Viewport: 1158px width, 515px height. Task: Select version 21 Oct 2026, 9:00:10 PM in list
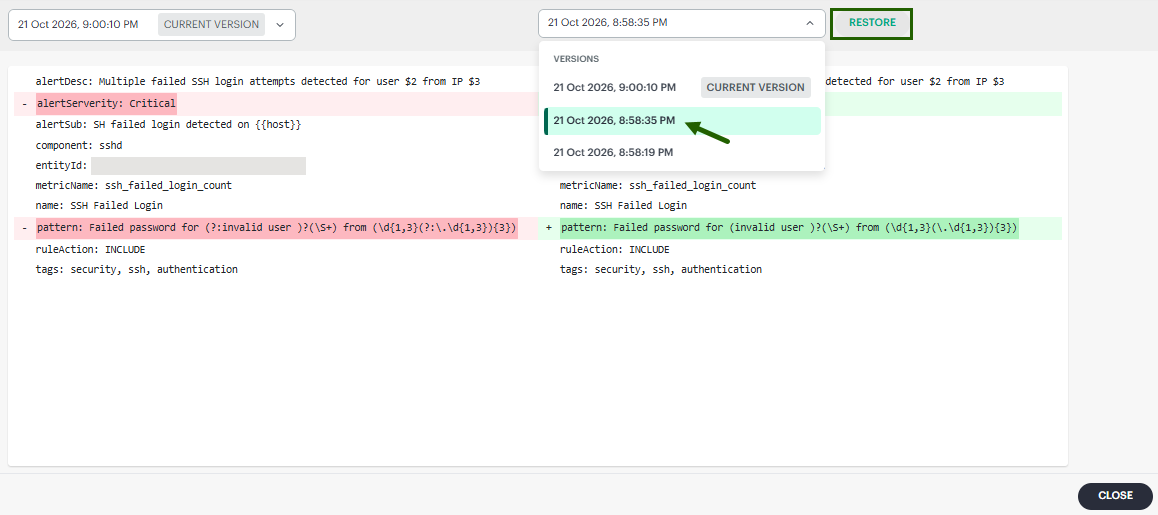tap(682, 87)
